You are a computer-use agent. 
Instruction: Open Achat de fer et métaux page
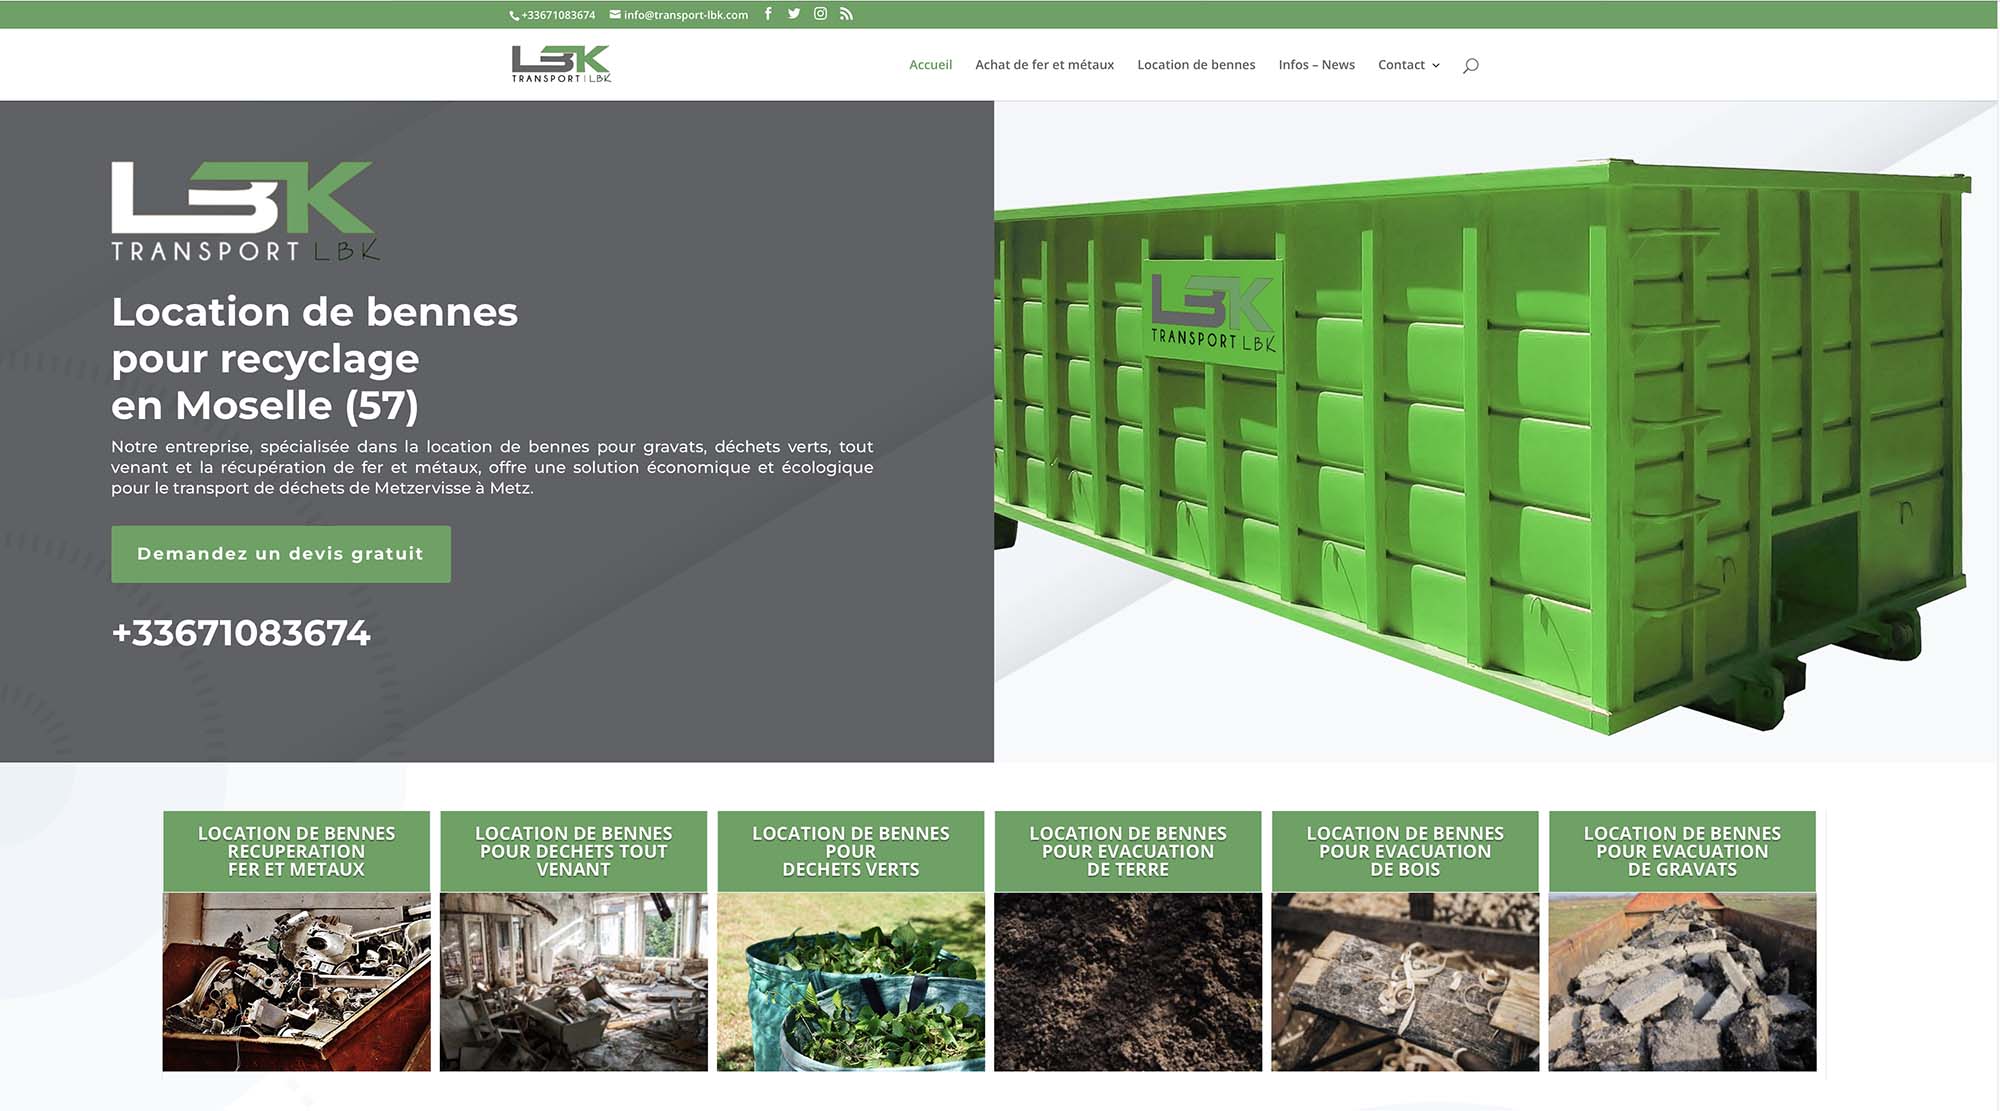point(1044,65)
